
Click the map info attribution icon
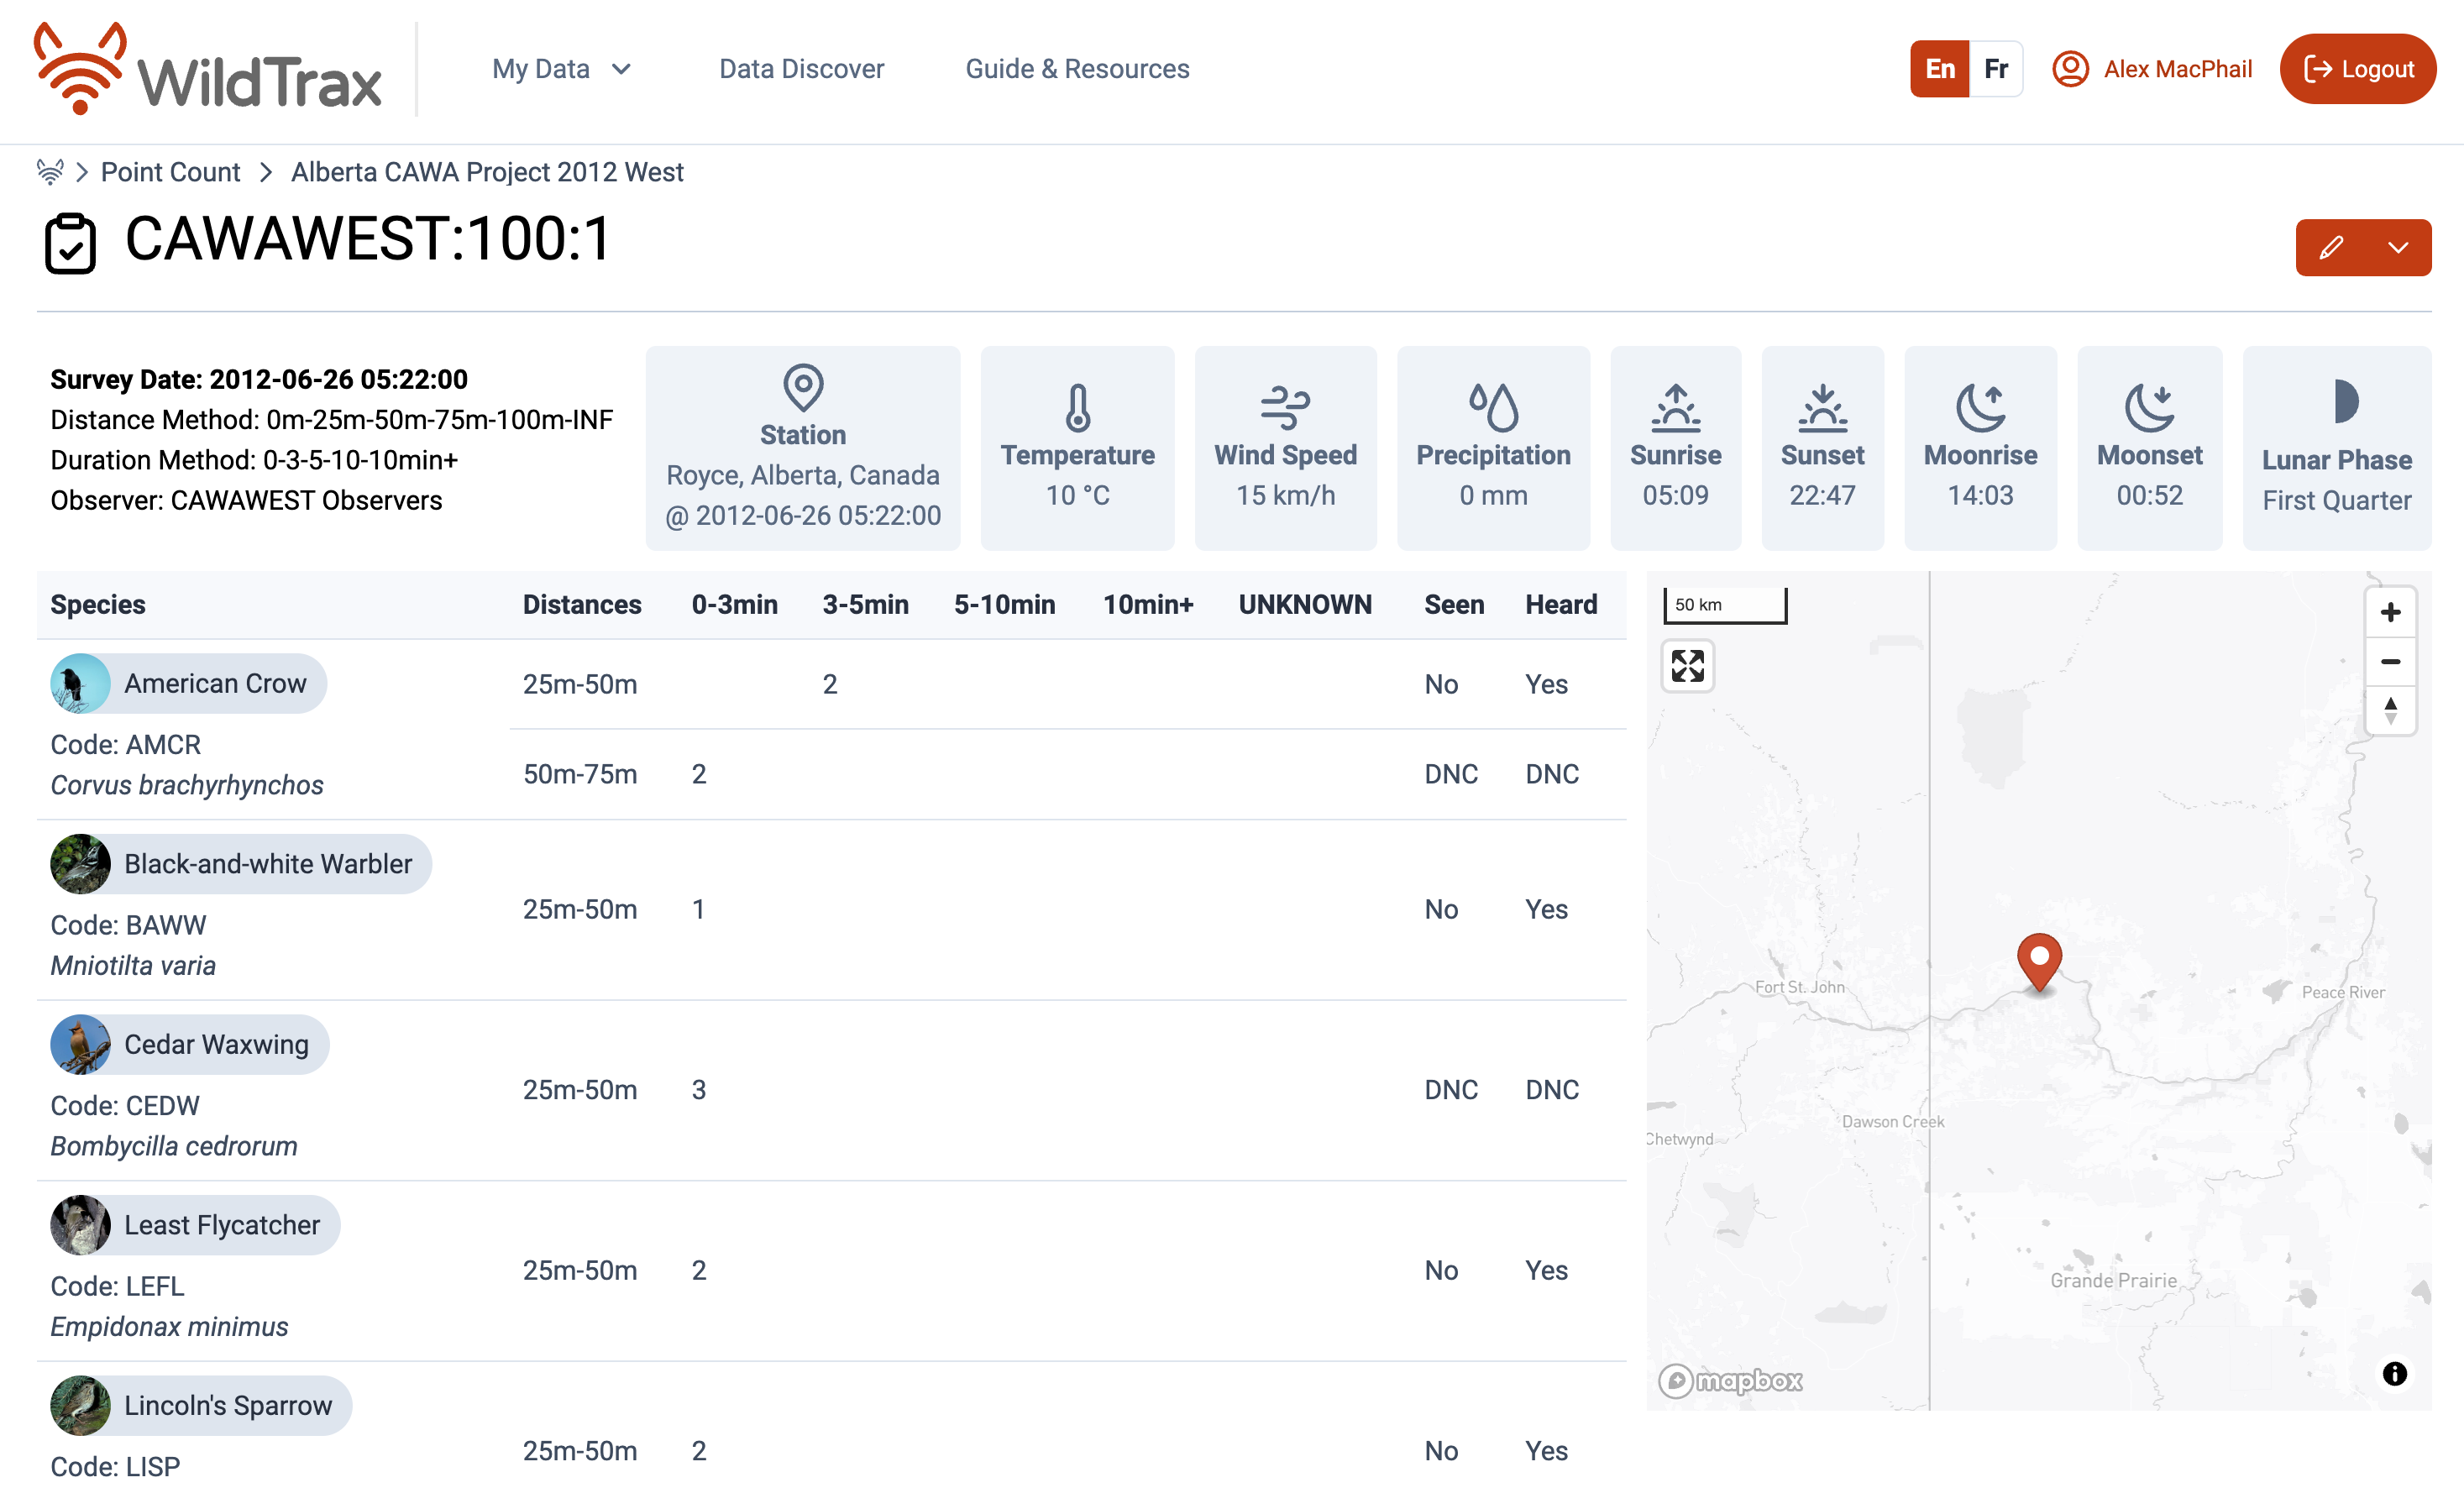pos(2394,1373)
